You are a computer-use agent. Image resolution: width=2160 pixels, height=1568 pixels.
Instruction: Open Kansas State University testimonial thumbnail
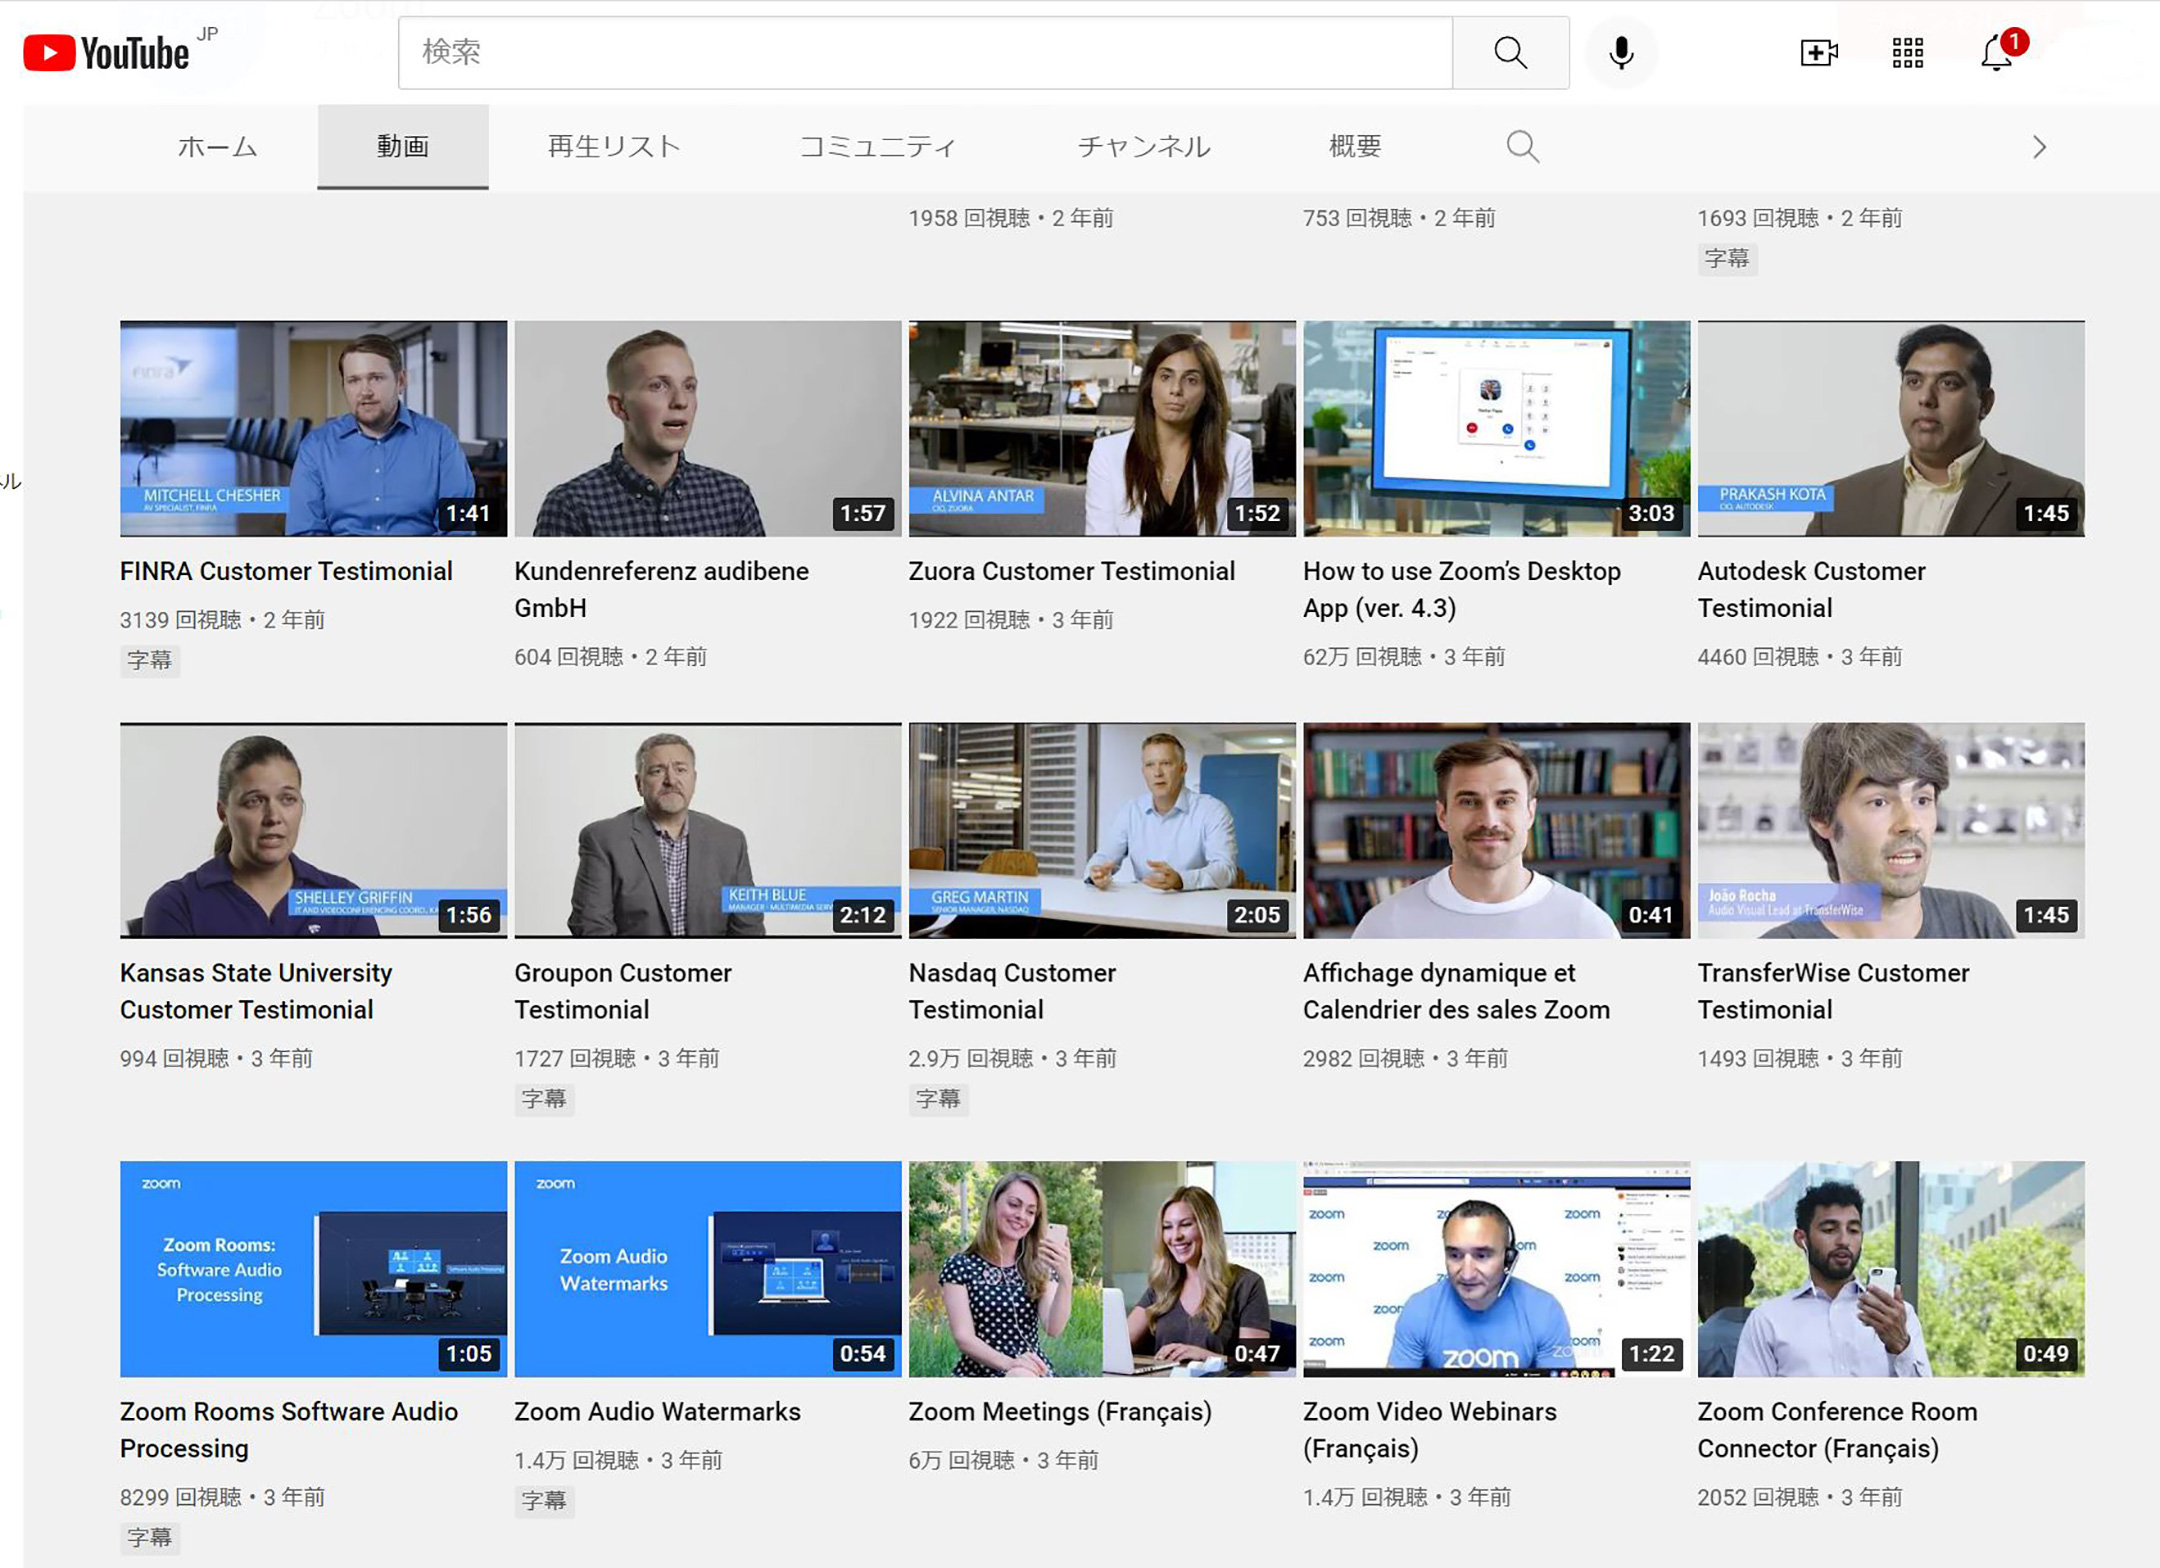click(x=313, y=830)
